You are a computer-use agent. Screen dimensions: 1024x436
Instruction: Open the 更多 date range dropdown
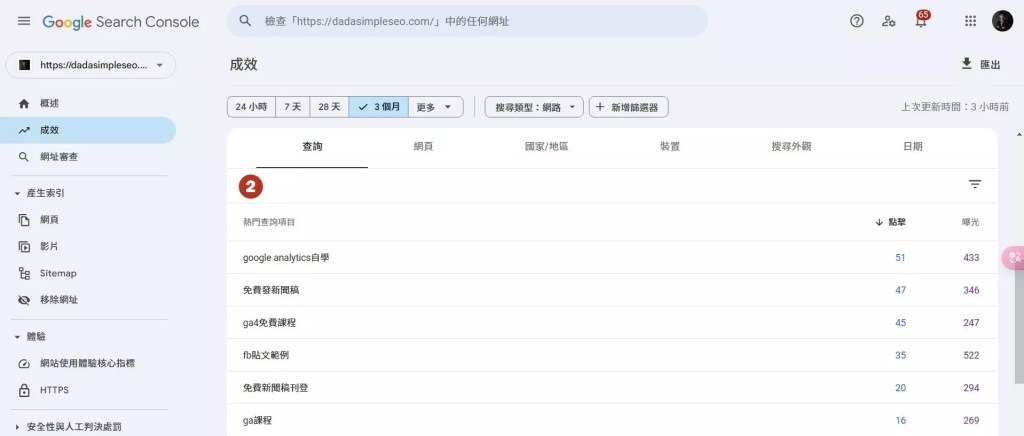point(436,107)
